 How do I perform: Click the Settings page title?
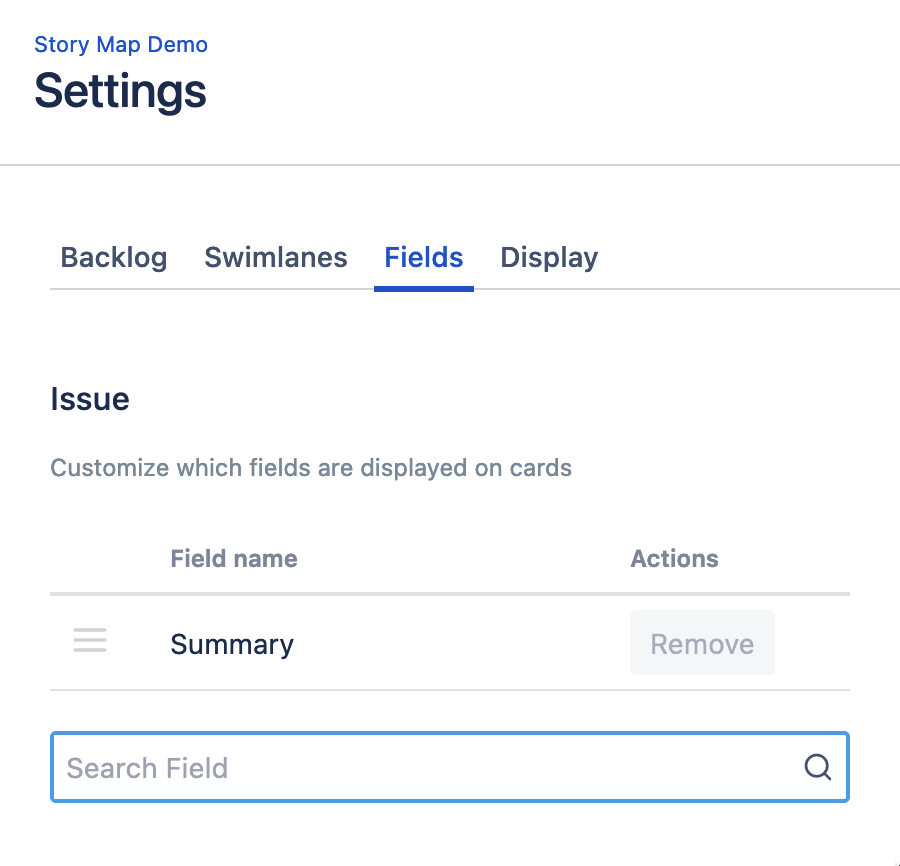click(120, 91)
